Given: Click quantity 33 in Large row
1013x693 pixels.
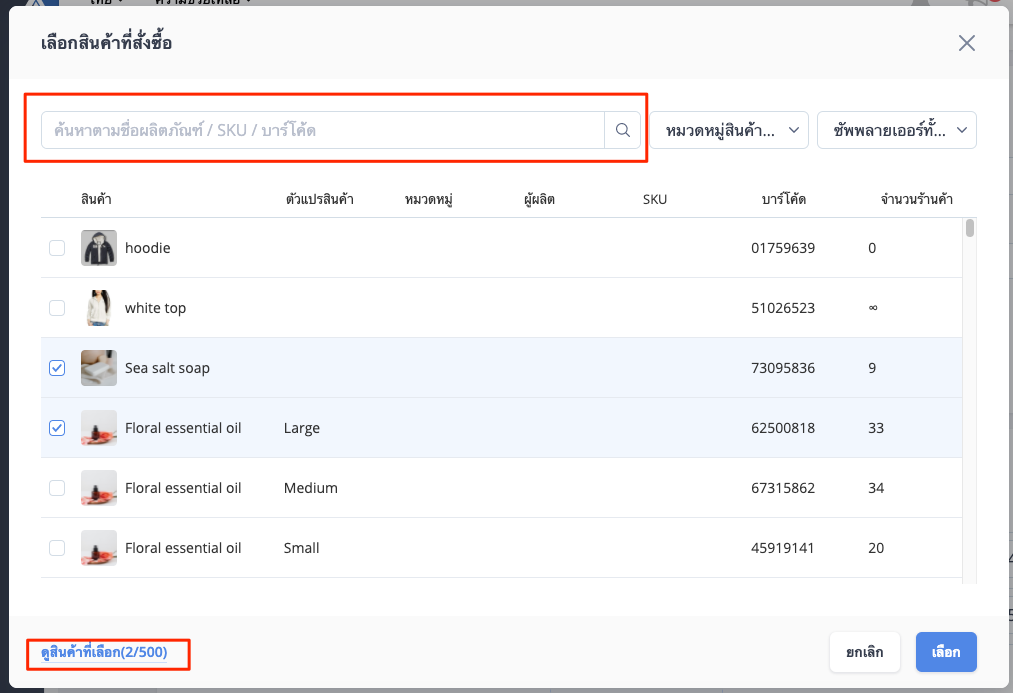Looking at the screenshot, I should click(876, 428).
